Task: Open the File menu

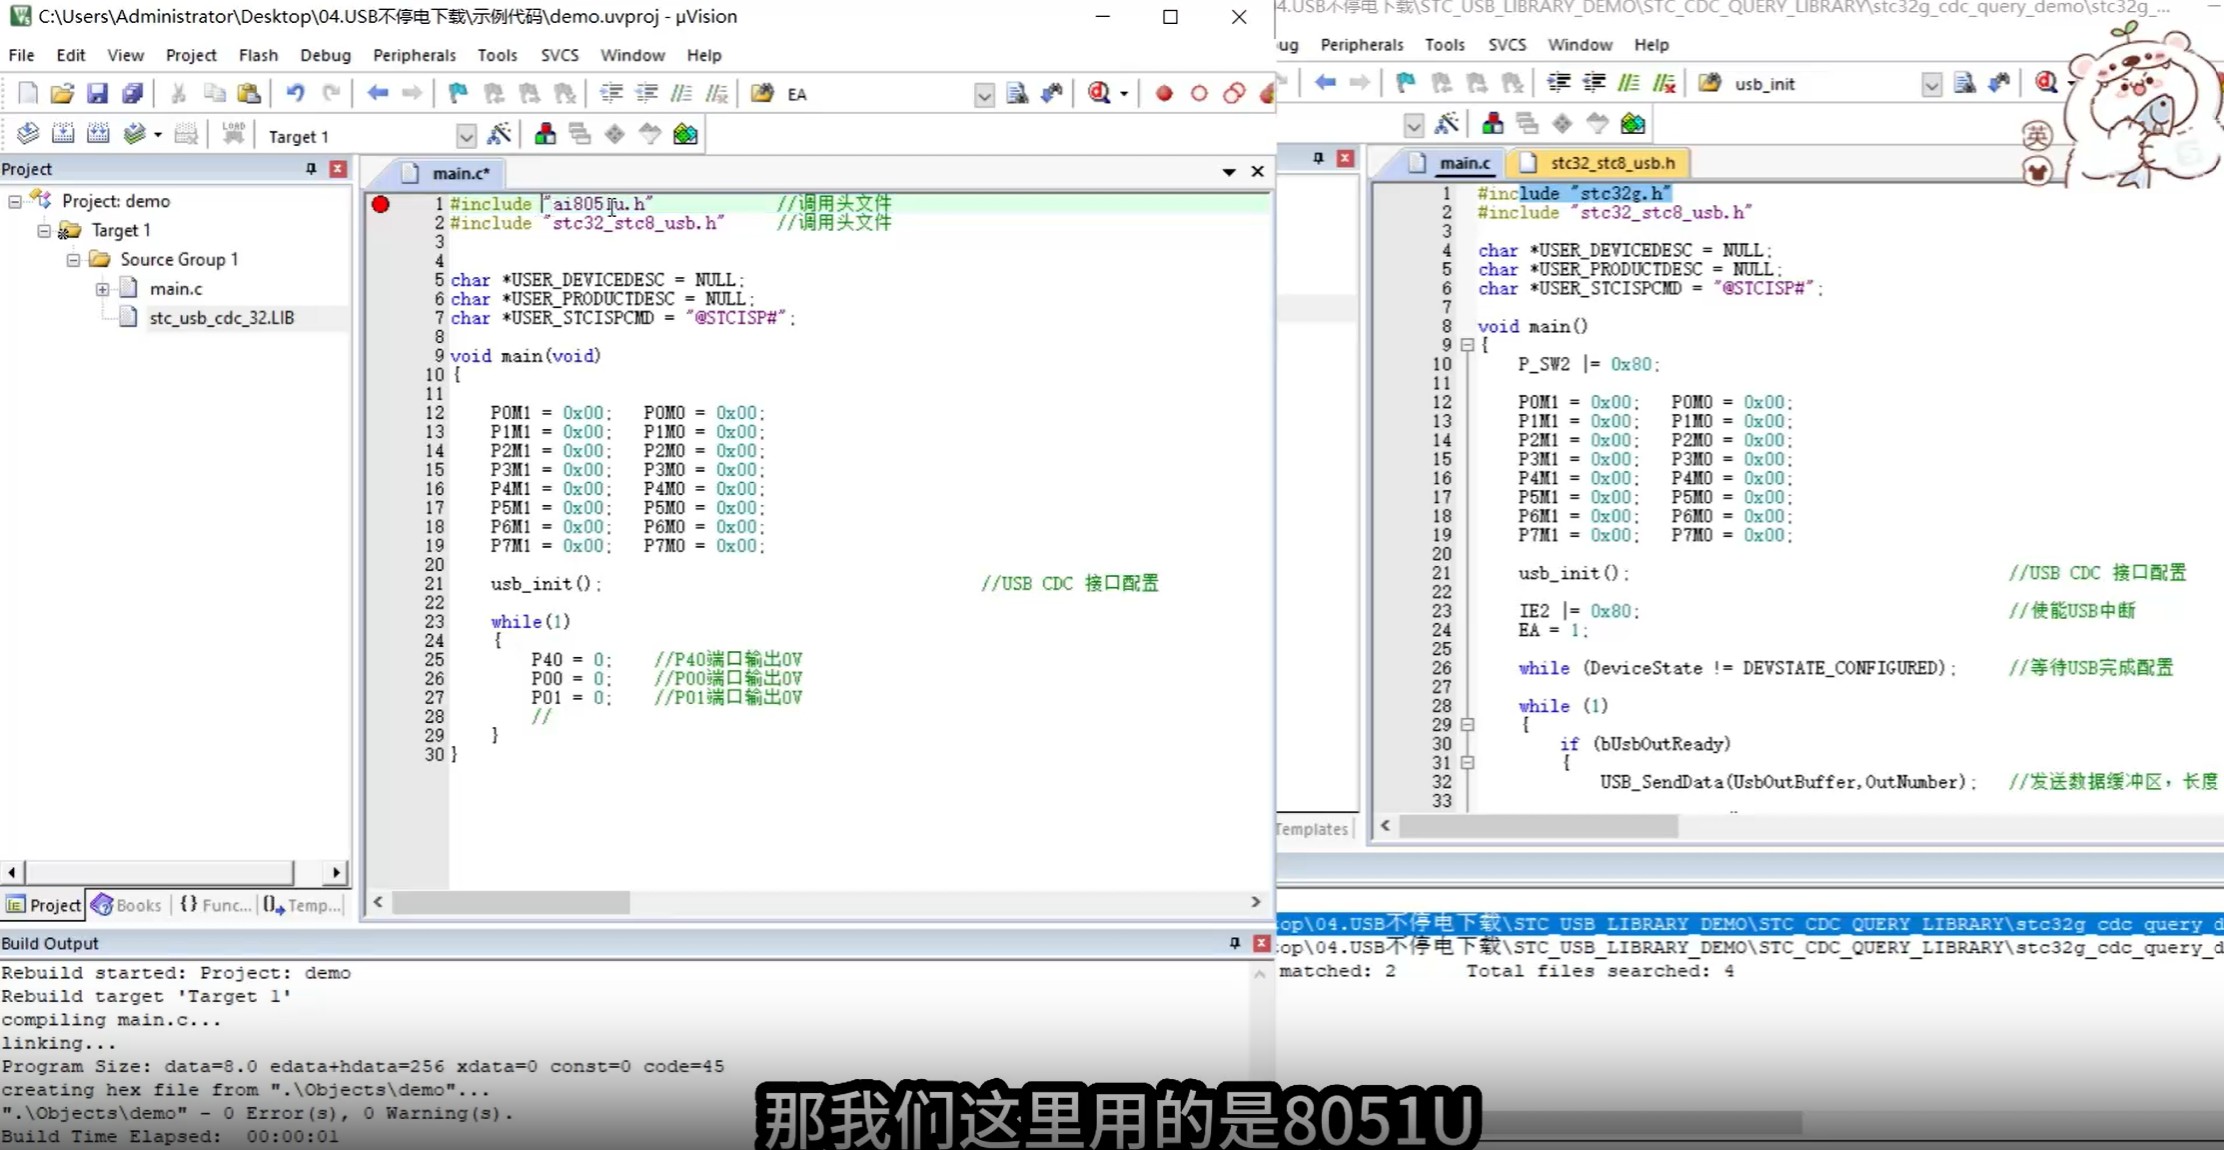Action: pos(21,55)
